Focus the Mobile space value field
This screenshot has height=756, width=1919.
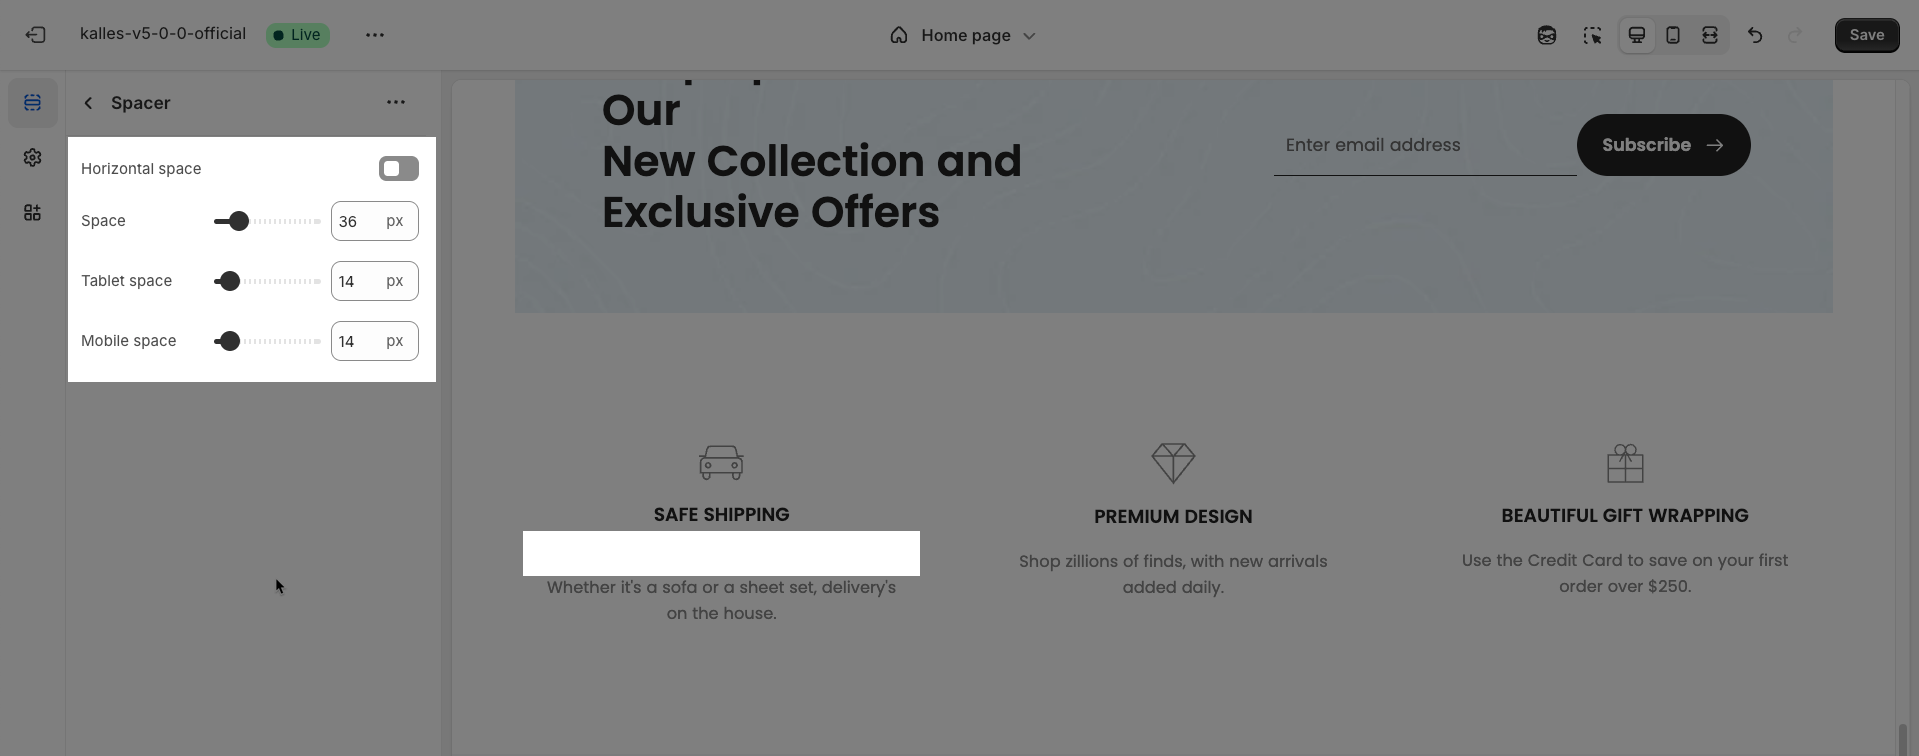click(x=375, y=341)
